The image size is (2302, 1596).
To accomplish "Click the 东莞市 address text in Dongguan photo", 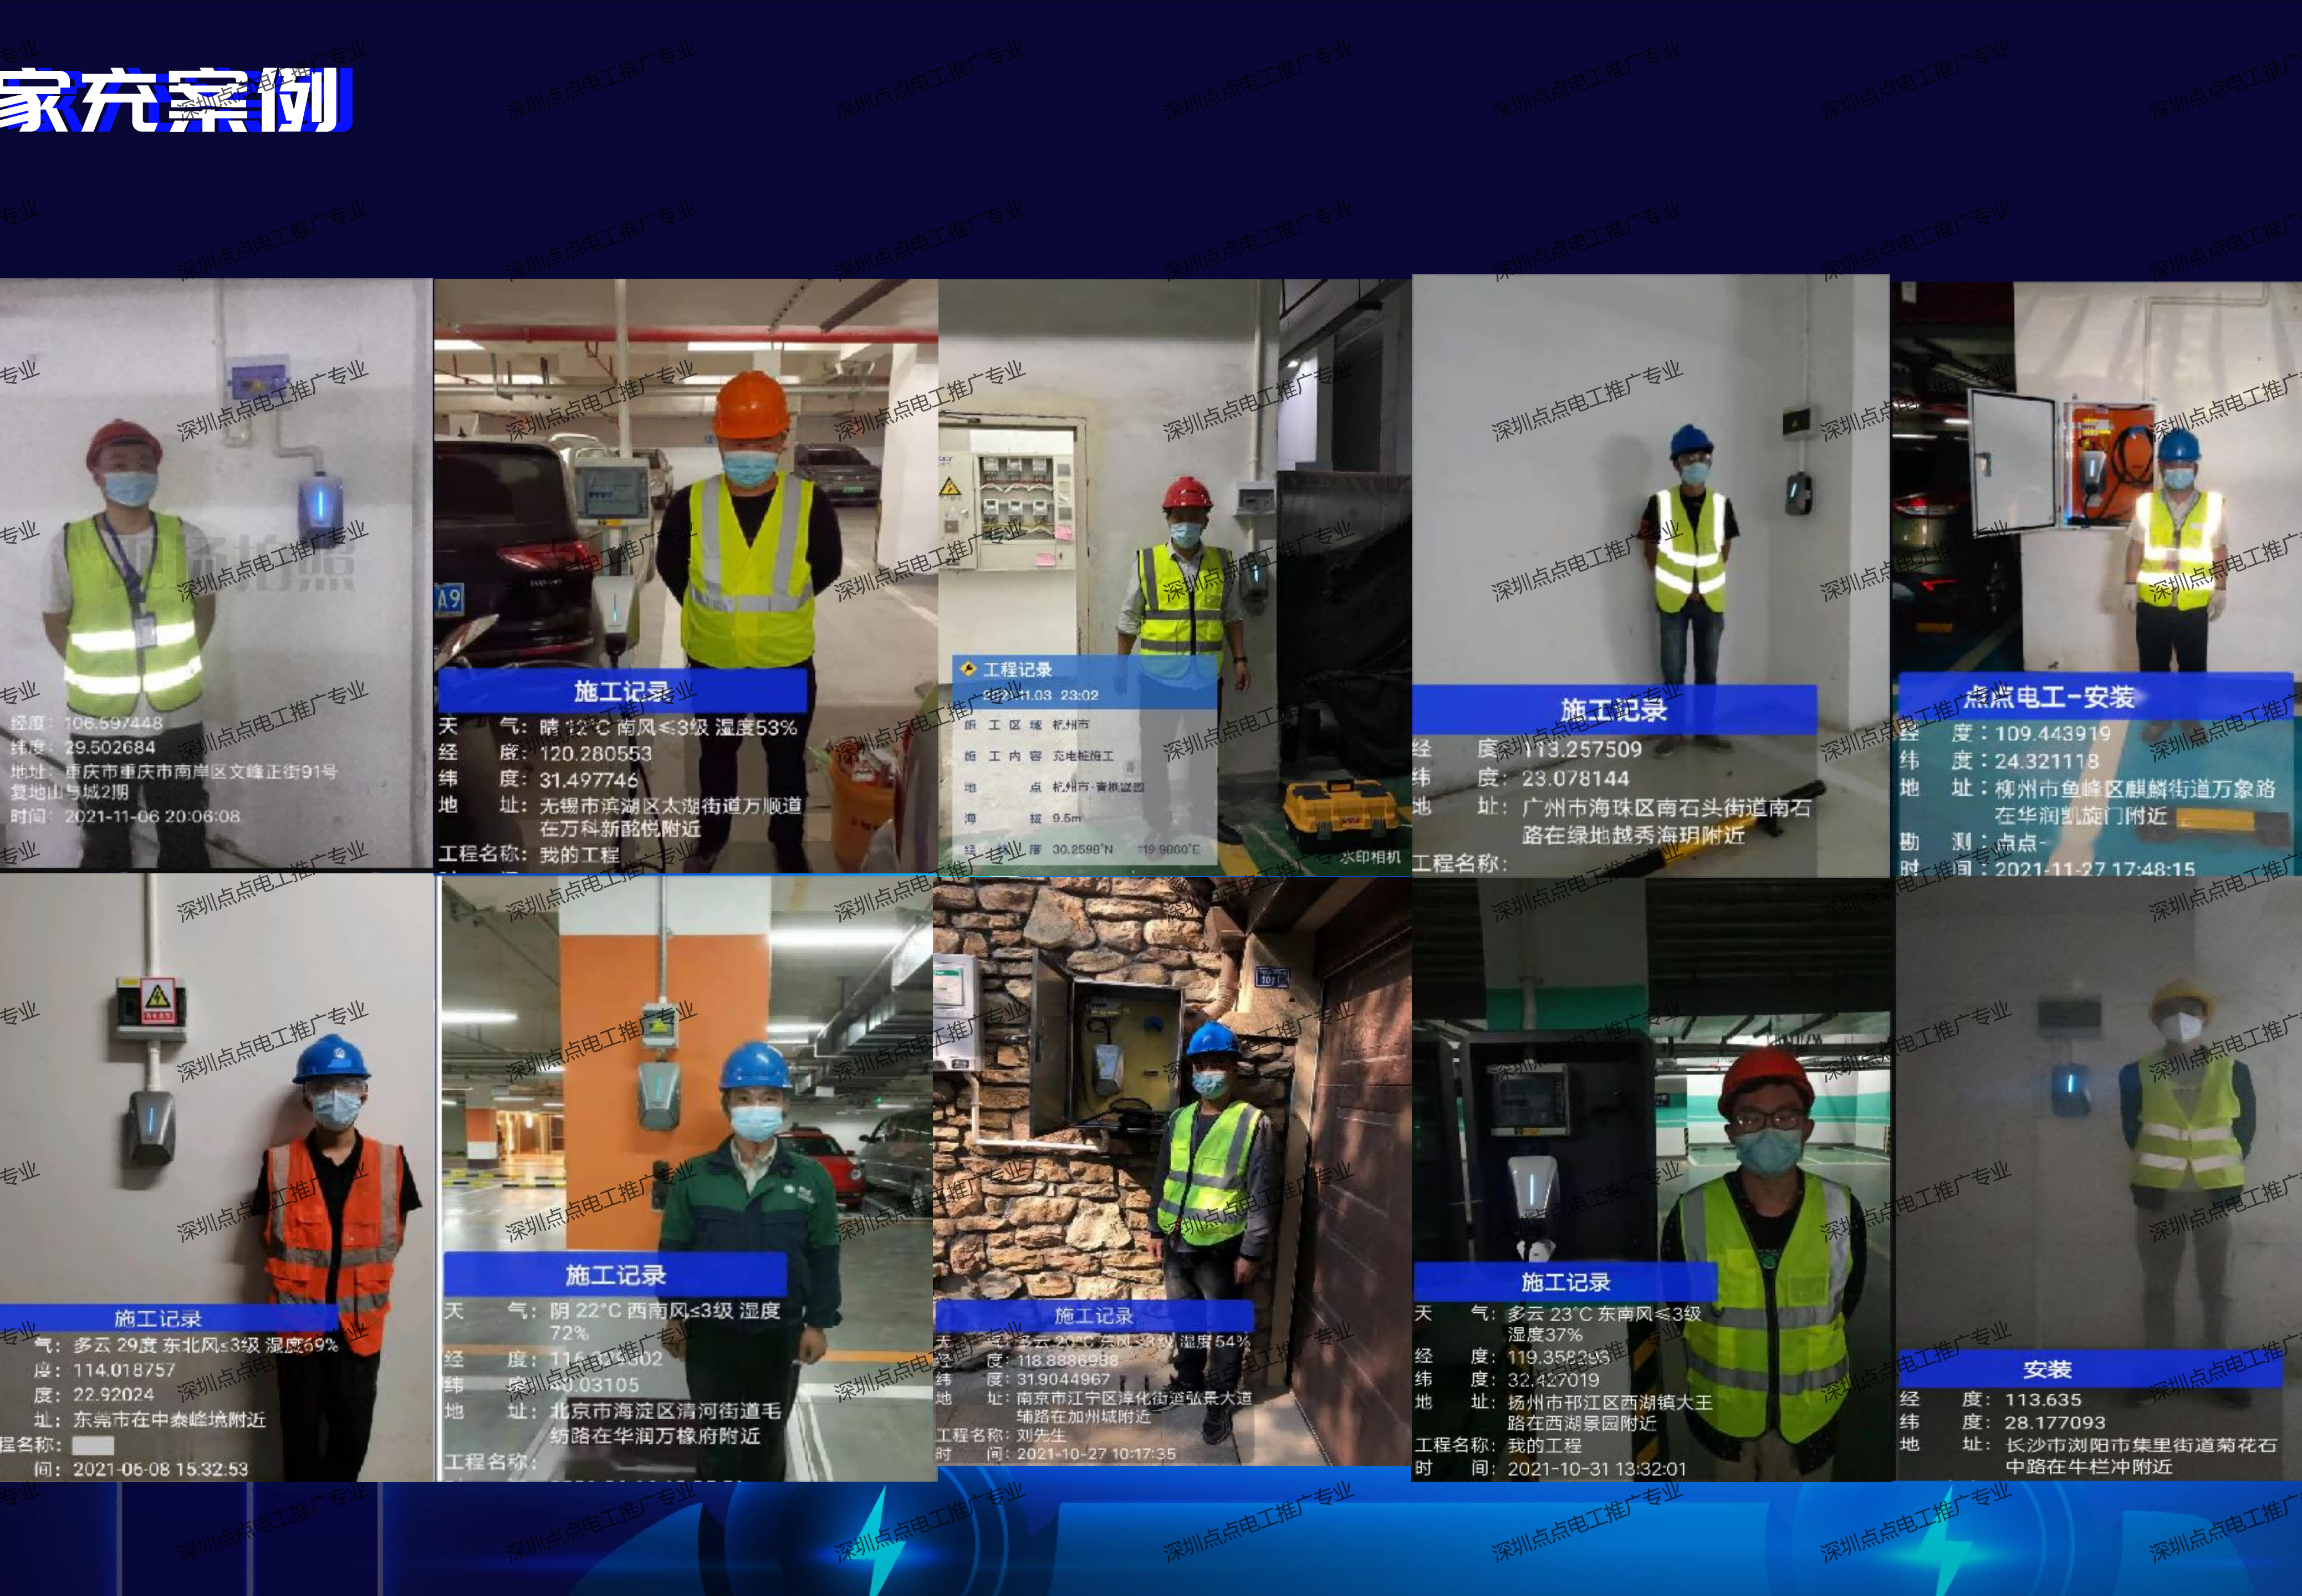I will [x=170, y=1419].
